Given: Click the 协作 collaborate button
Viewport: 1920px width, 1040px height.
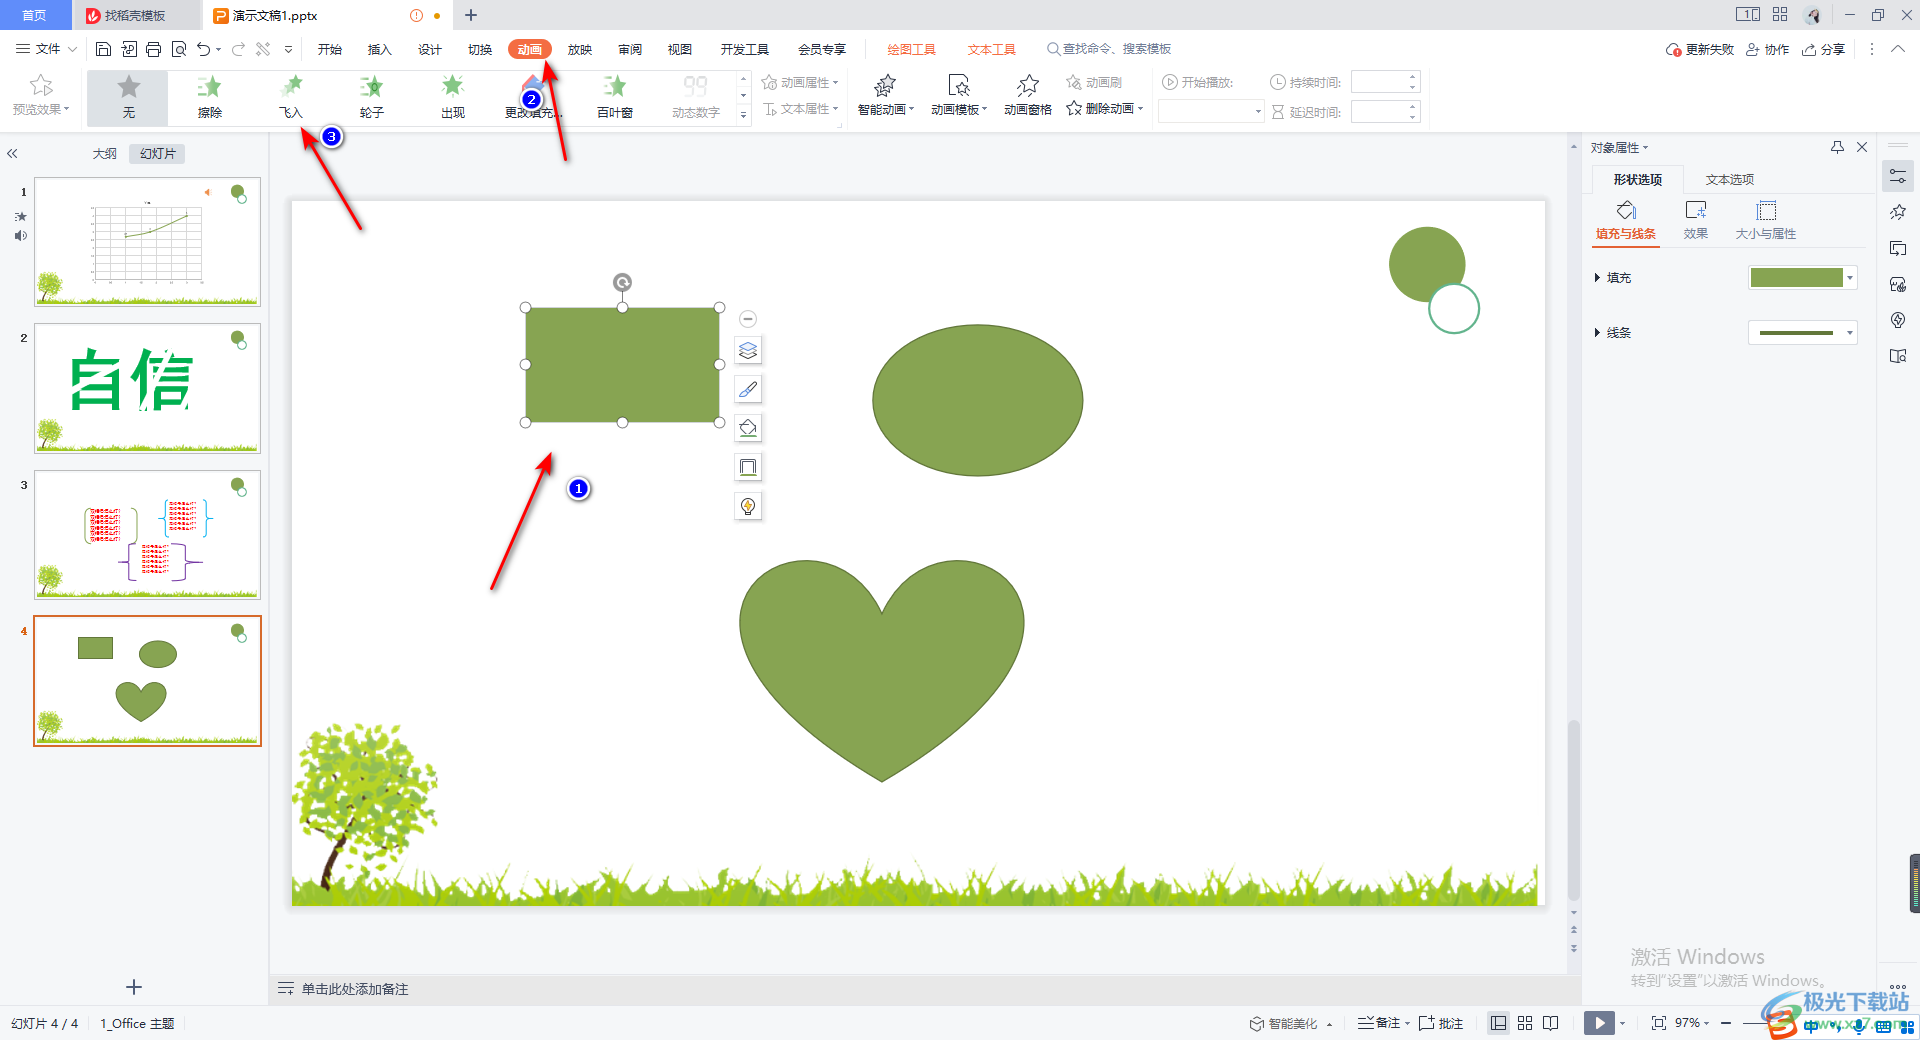Looking at the screenshot, I should (1768, 49).
